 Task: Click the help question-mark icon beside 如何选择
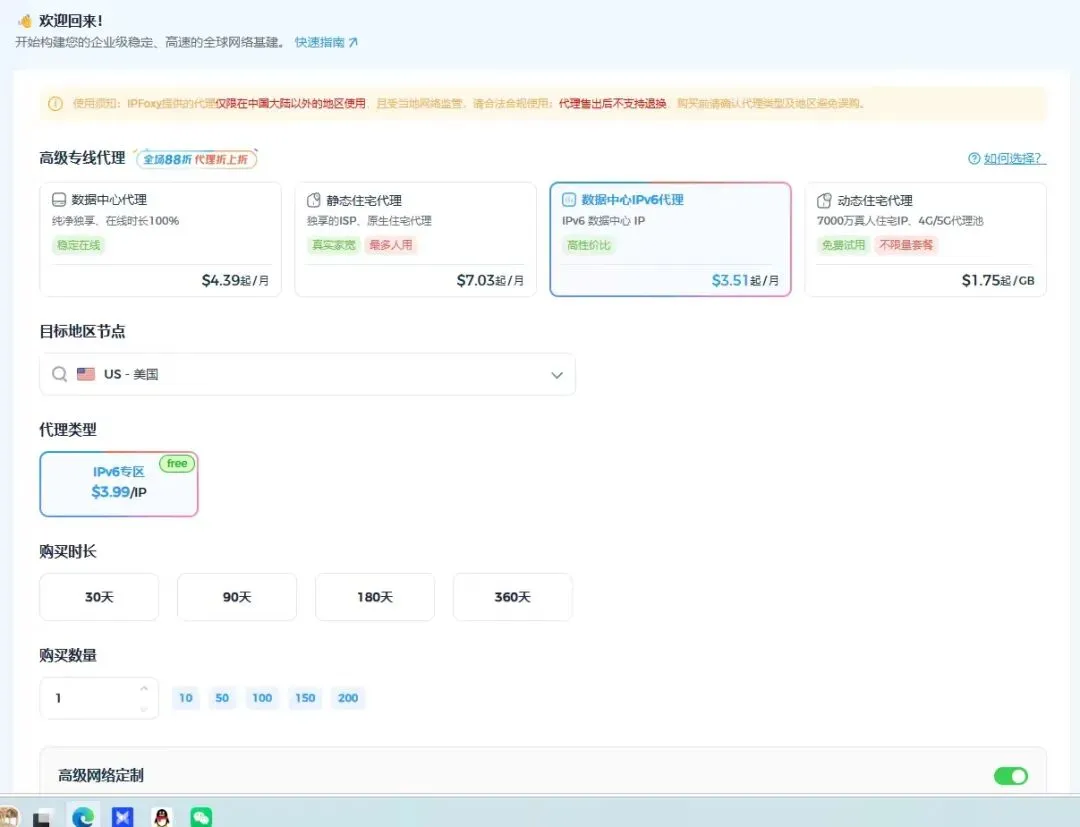(x=974, y=158)
